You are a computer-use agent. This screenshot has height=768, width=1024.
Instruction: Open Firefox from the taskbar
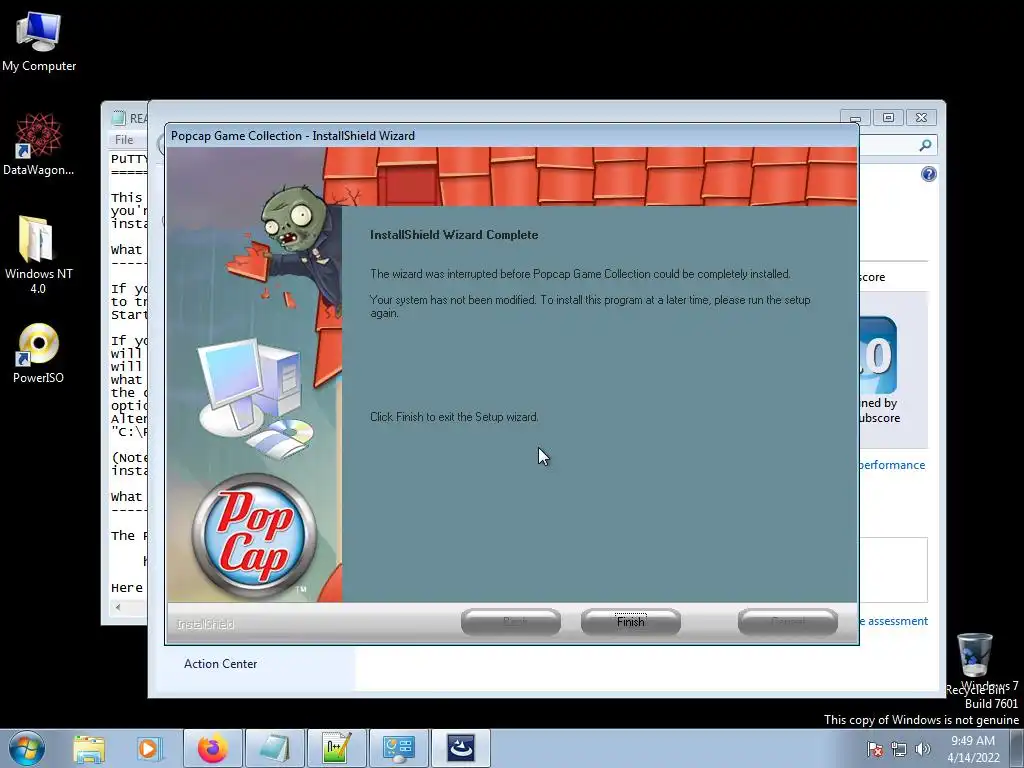coord(213,748)
